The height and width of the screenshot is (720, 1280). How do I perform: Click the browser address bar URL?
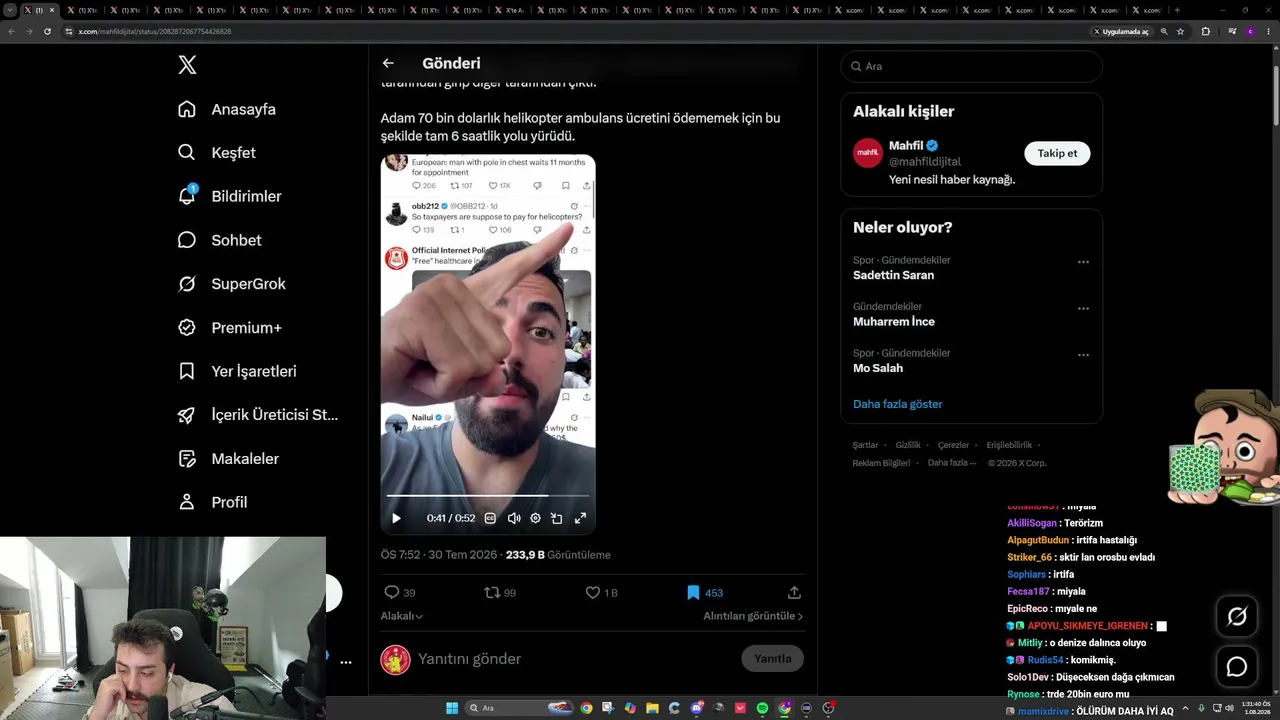pyautogui.click(x=155, y=31)
